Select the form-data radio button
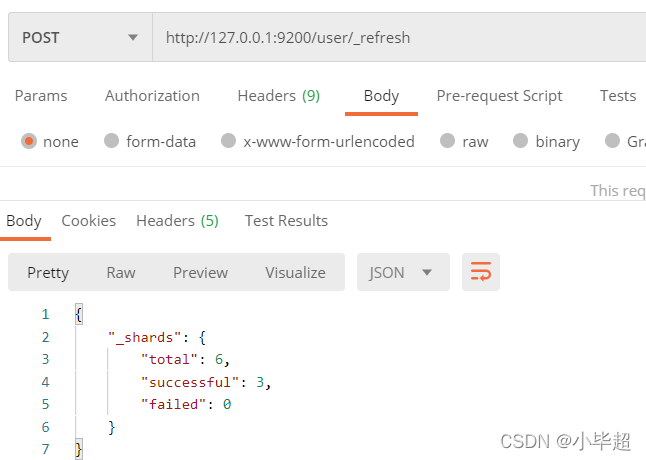Viewport: 646px width, 460px height. [x=112, y=140]
